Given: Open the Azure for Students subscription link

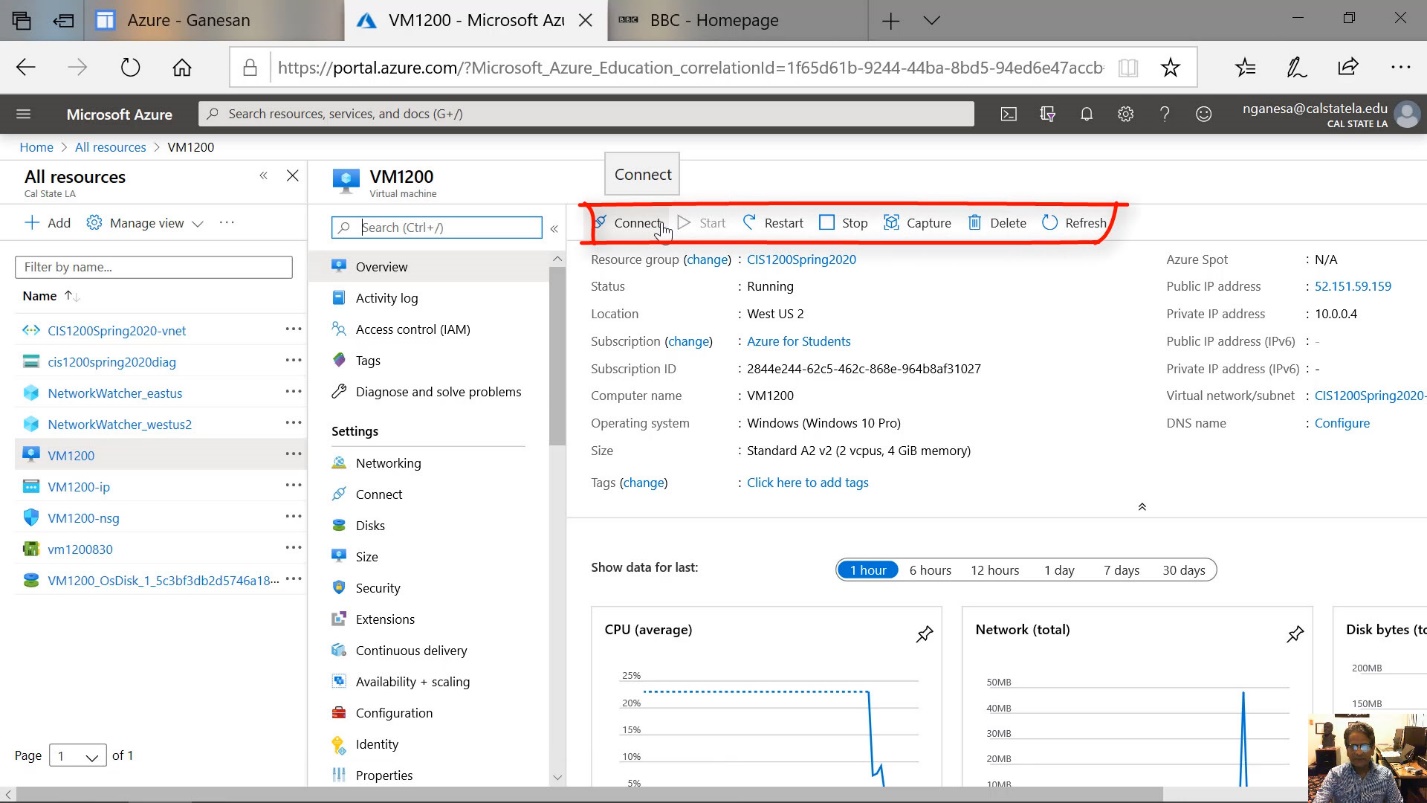Looking at the screenshot, I should tap(798, 341).
